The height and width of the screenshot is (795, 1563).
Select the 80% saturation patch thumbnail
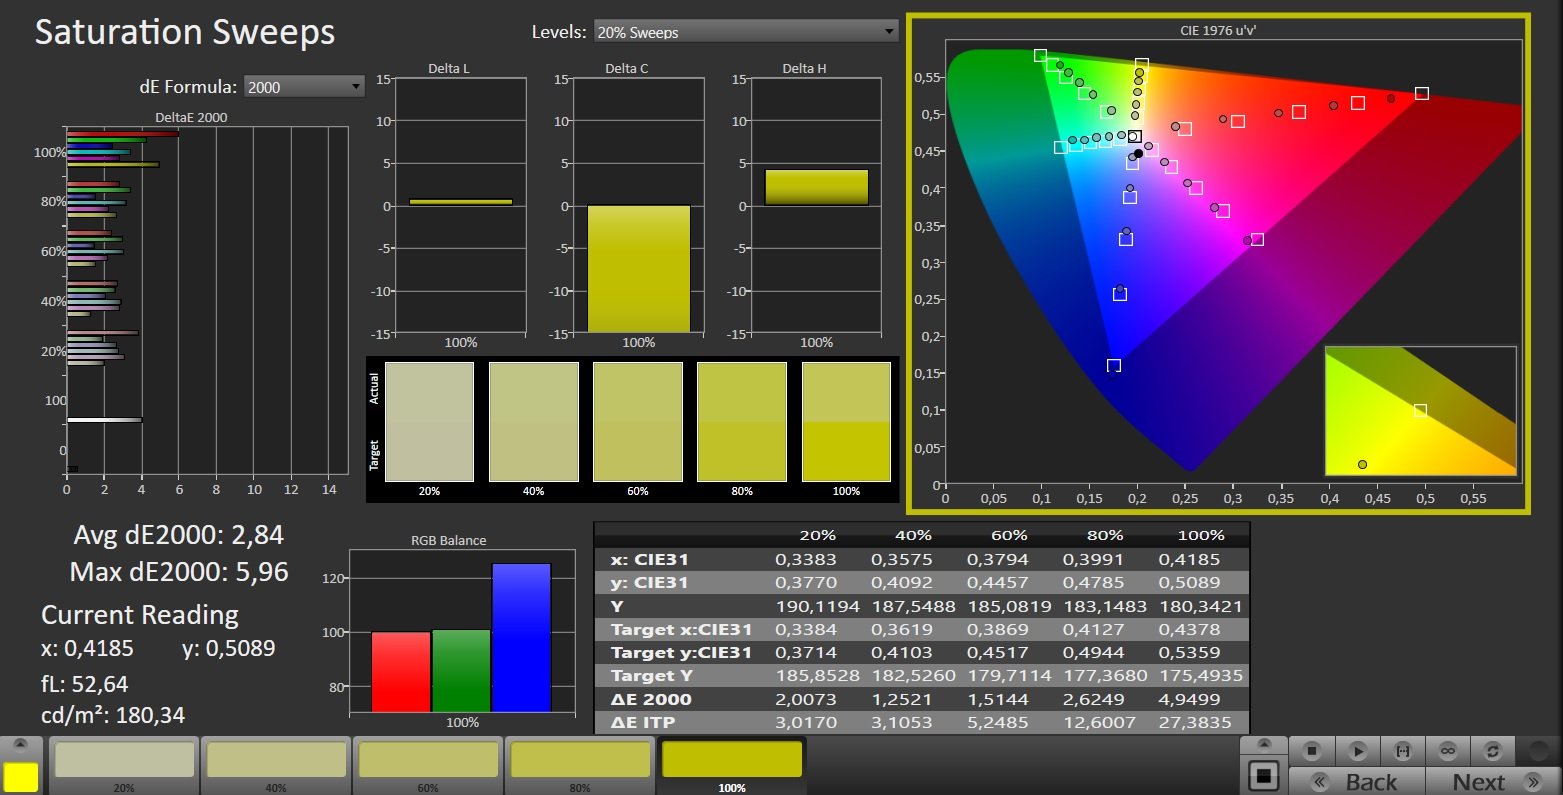(580, 766)
